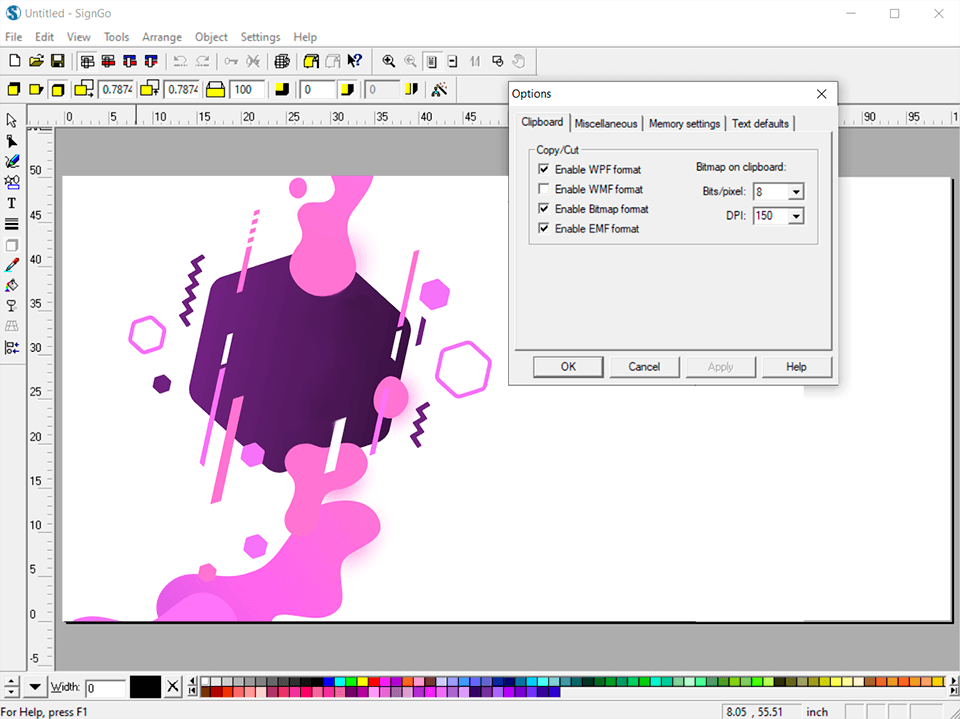Open a file with the open folder icon

pos(35,61)
